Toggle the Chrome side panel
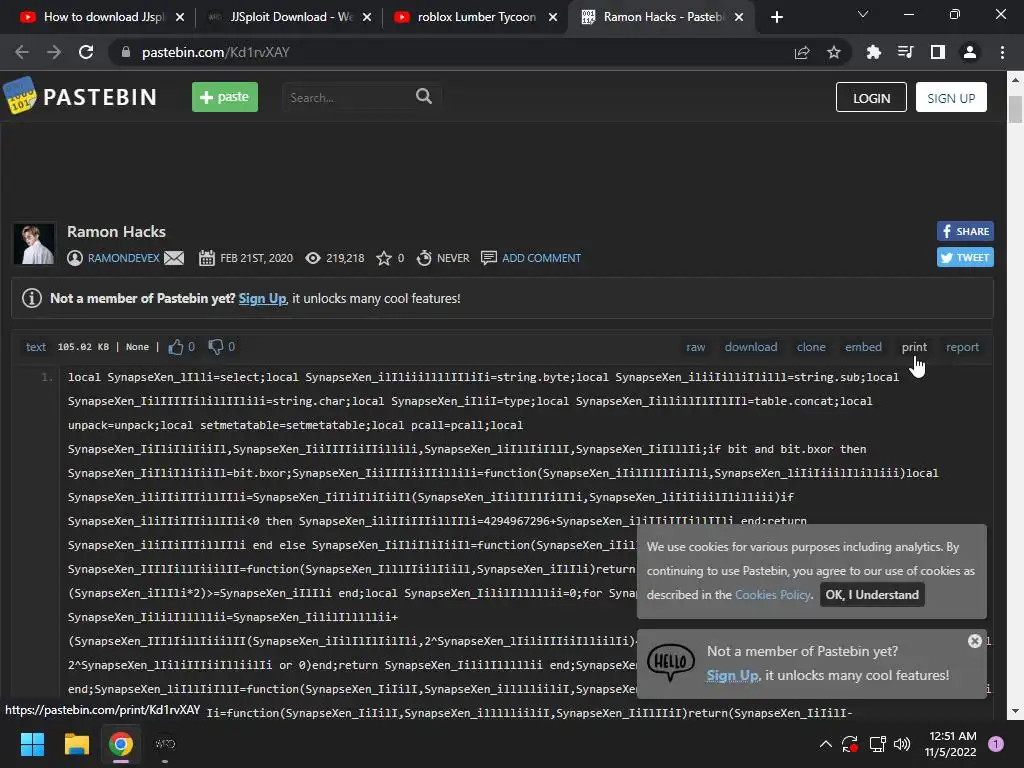This screenshot has width=1024, height=768. (938, 52)
